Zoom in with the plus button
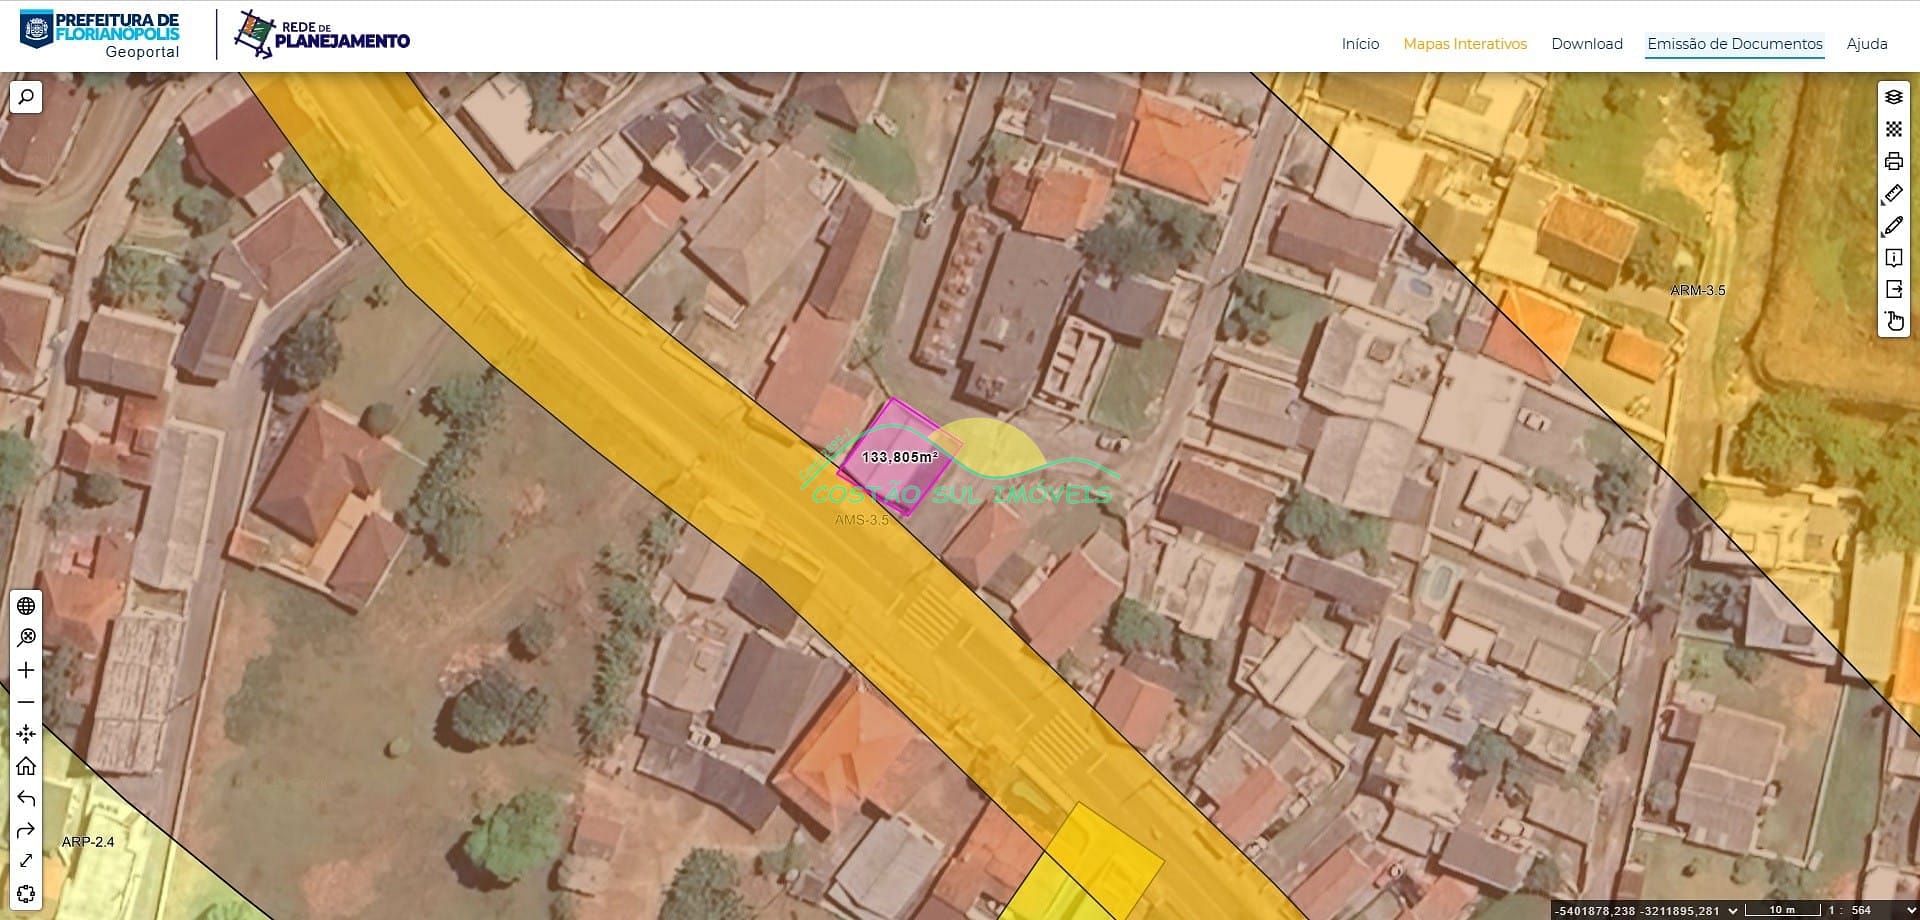The image size is (1920, 920). (26, 670)
